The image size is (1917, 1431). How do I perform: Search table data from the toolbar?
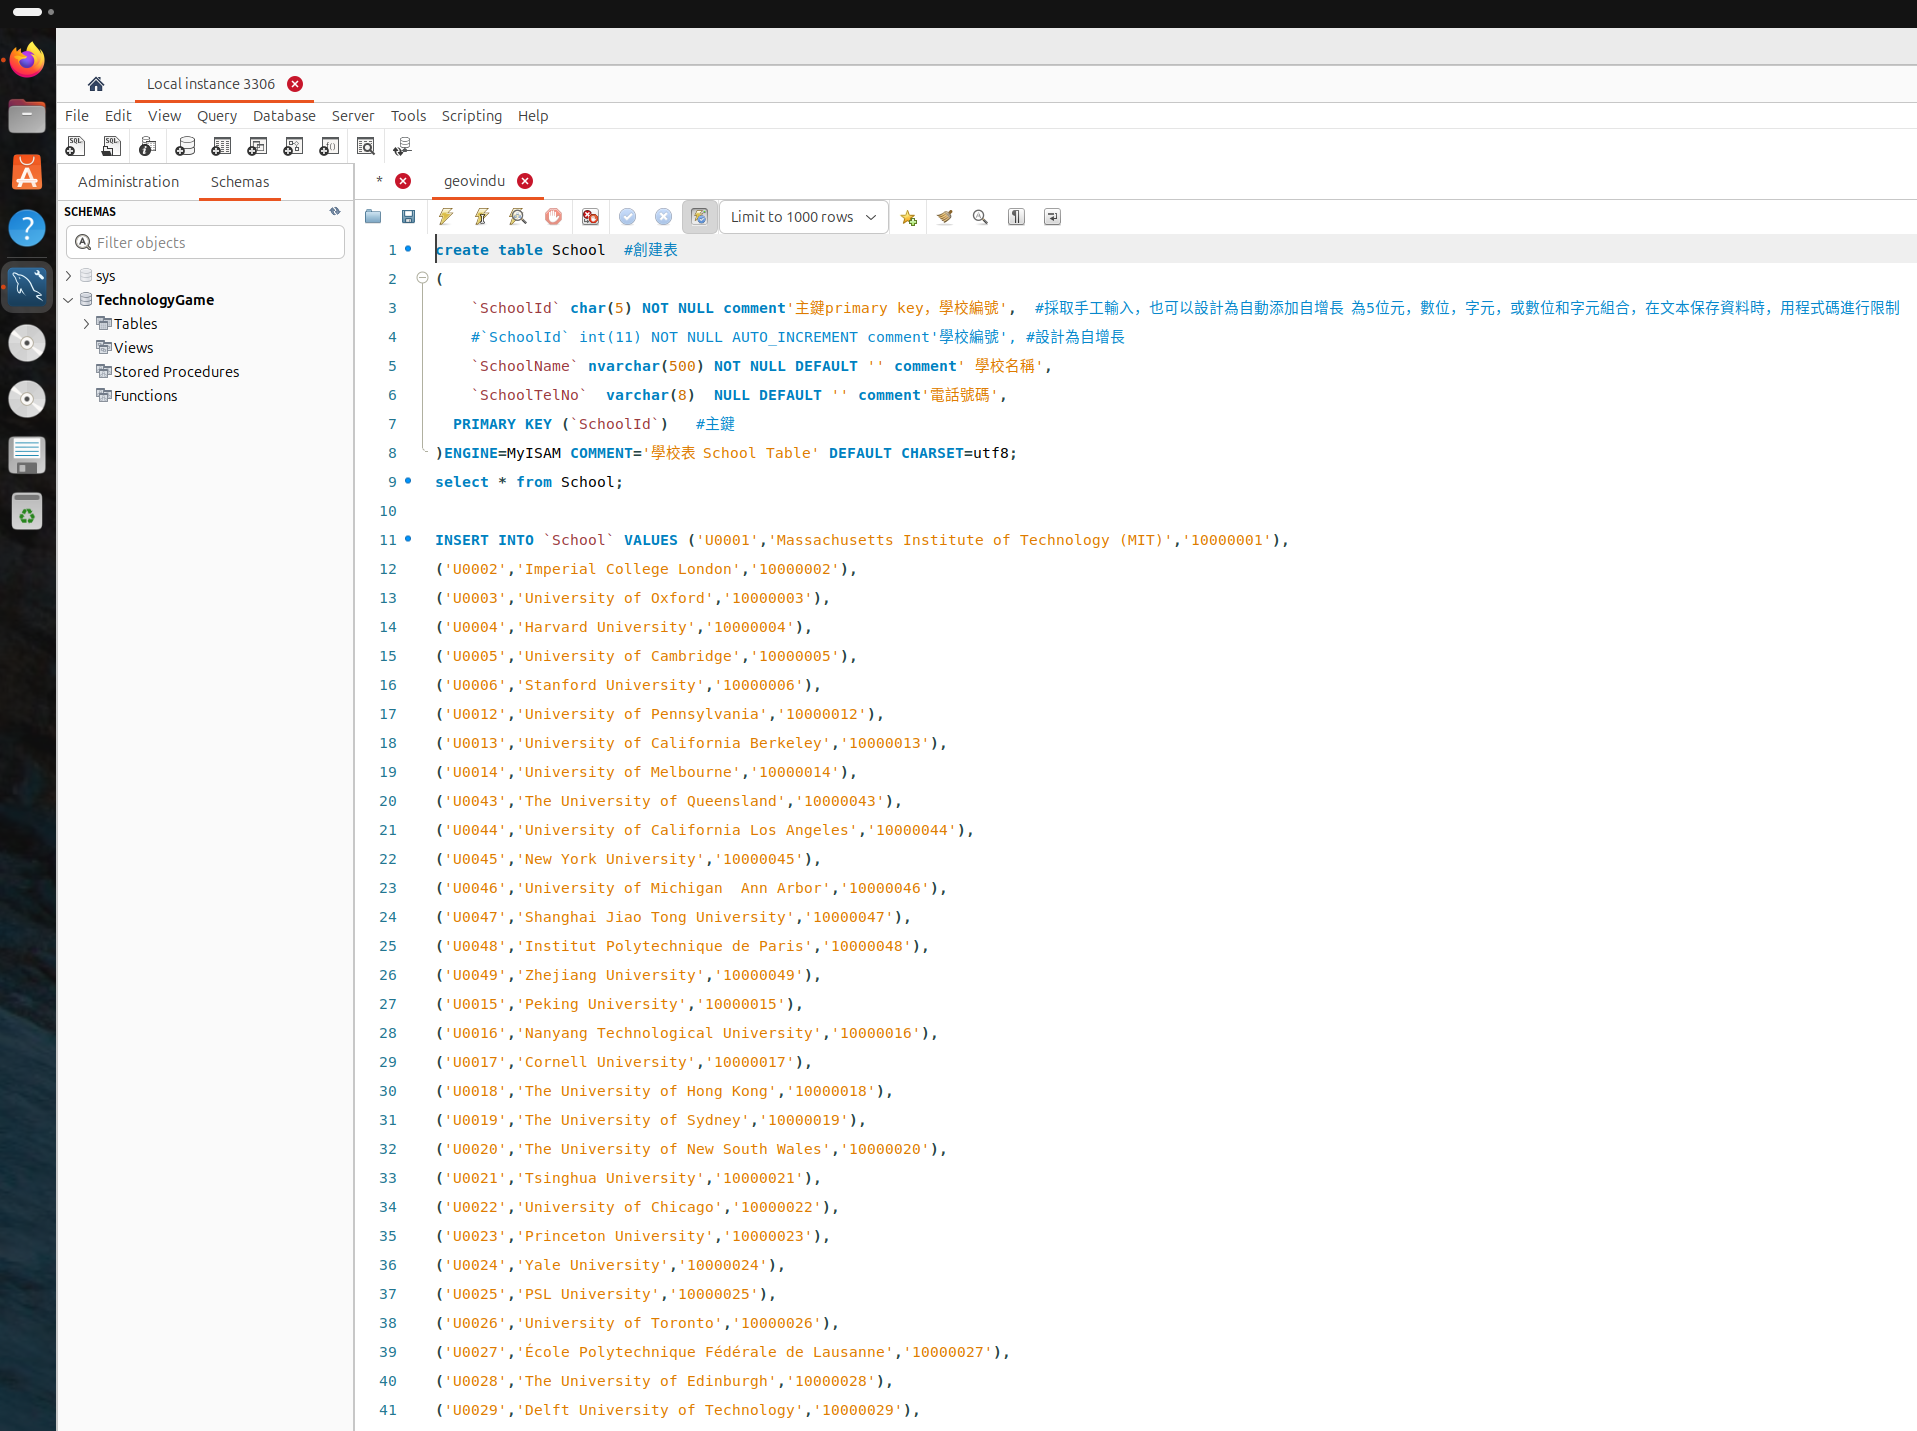[366, 147]
